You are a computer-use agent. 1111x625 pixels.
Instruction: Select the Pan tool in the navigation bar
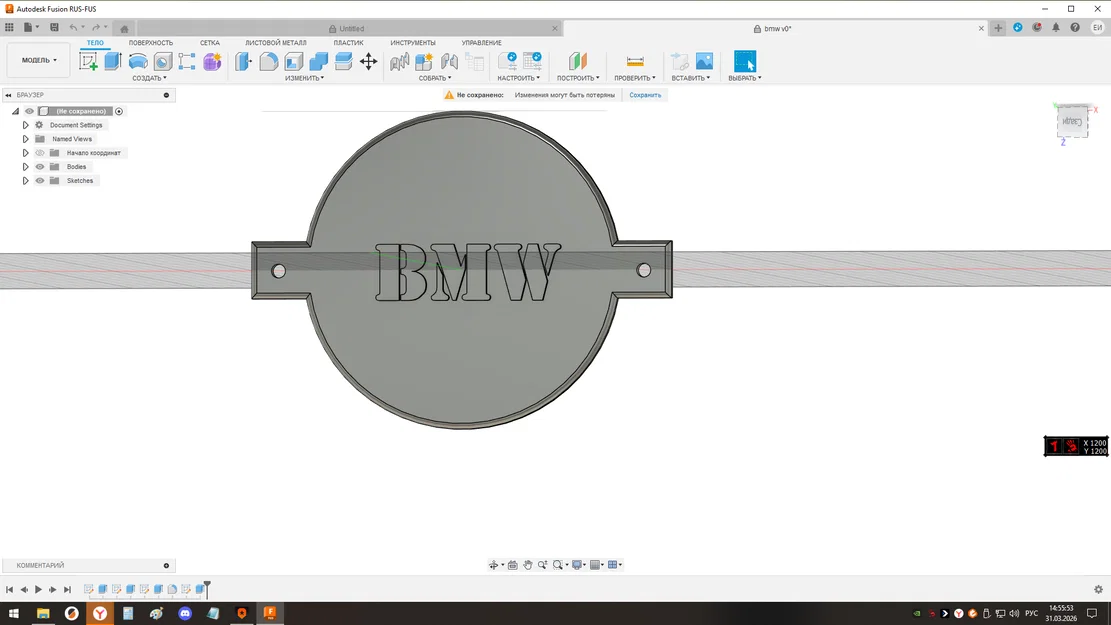pyautogui.click(x=528, y=565)
